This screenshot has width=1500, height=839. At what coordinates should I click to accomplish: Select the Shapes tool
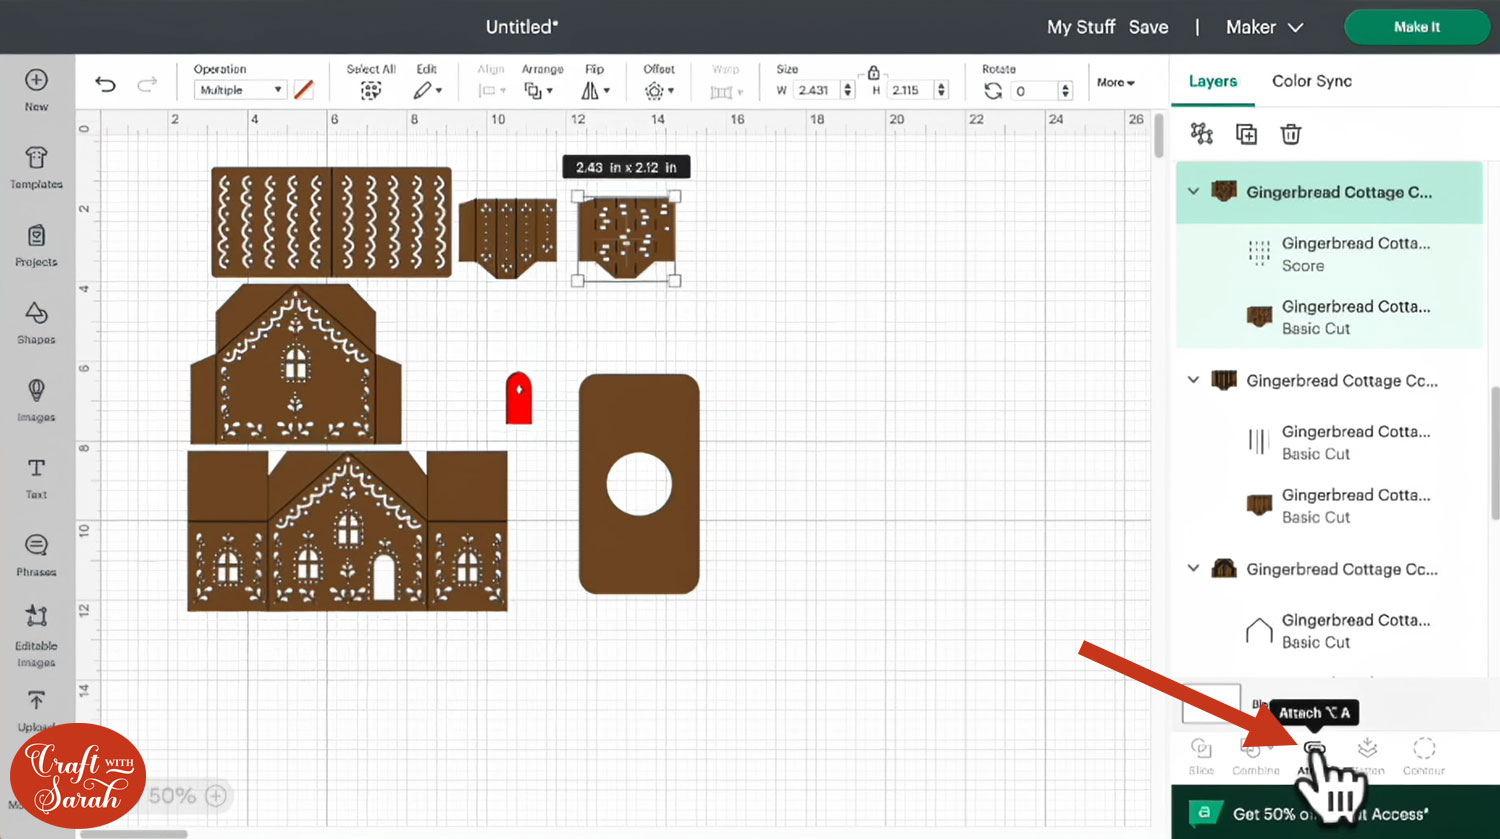pyautogui.click(x=36, y=322)
